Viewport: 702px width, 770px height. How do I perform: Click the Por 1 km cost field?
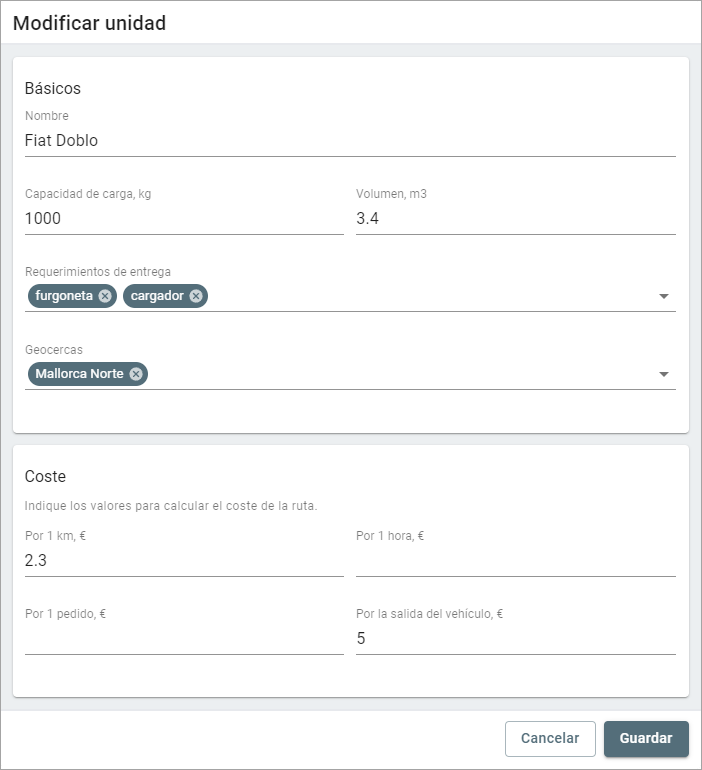[184, 561]
